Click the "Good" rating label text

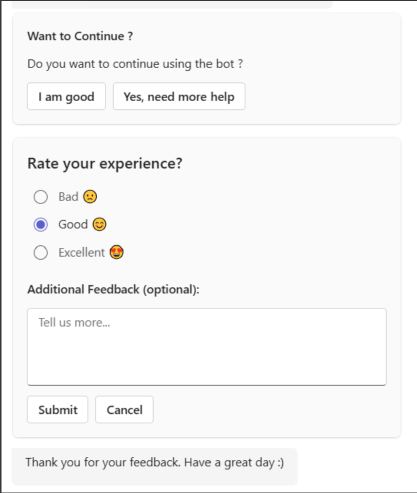[73, 225]
